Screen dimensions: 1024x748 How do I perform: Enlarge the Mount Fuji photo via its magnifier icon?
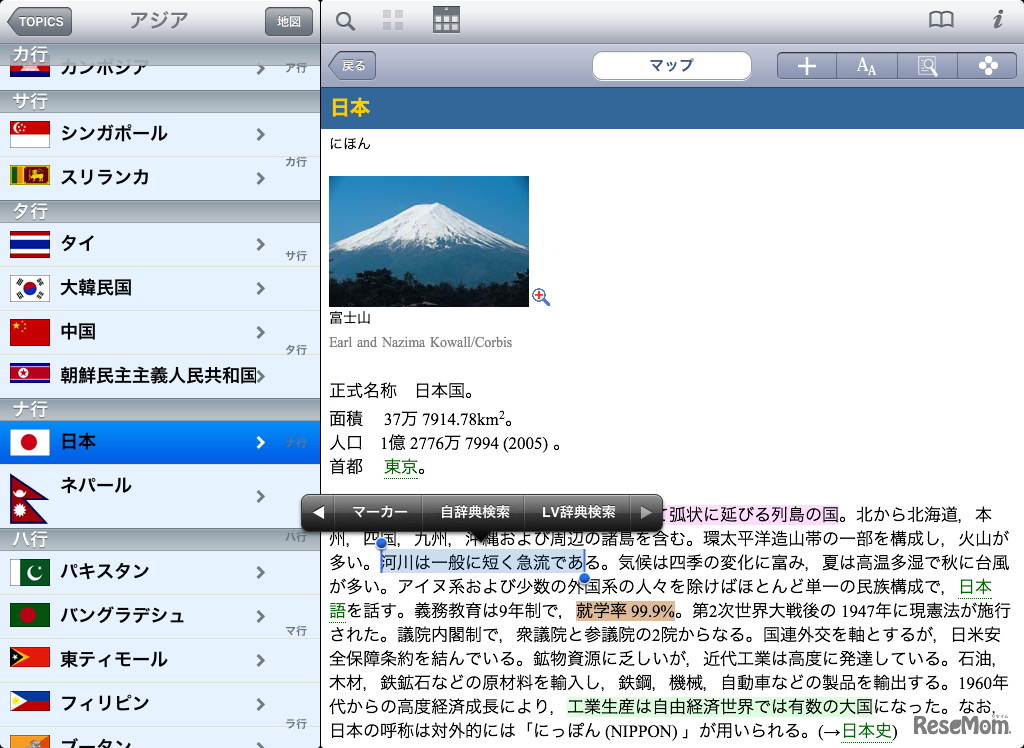541,298
